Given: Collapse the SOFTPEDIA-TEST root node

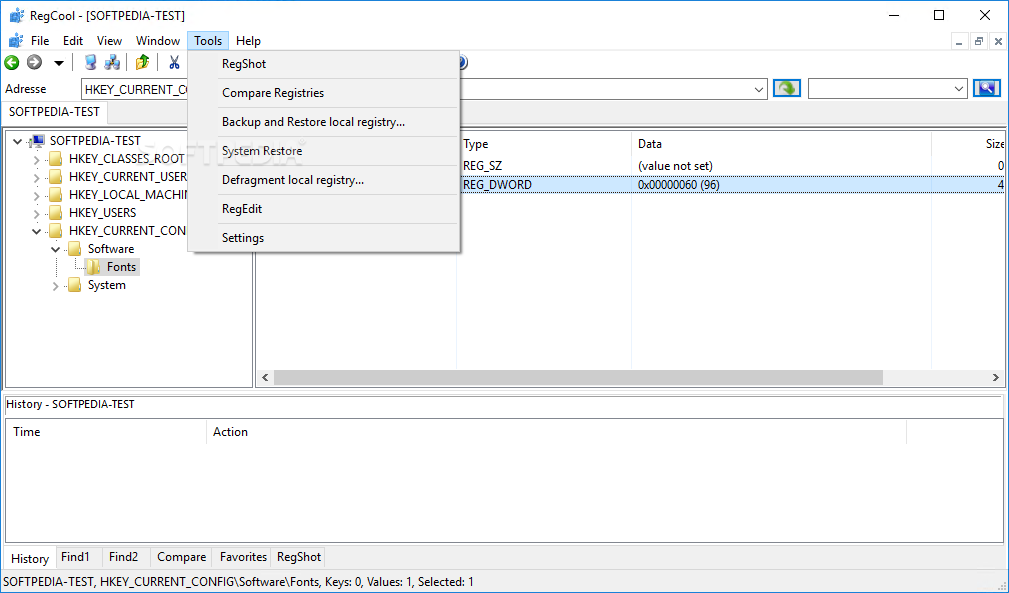Looking at the screenshot, I should point(17,141).
